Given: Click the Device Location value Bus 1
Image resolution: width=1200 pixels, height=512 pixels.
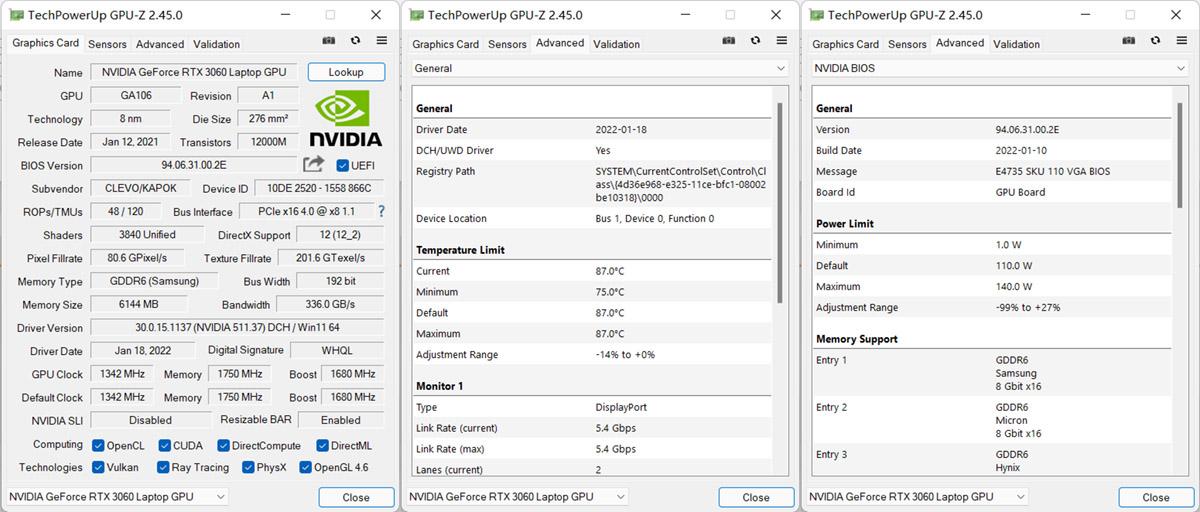Looking at the screenshot, I should pyautogui.click(x=655, y=218).
